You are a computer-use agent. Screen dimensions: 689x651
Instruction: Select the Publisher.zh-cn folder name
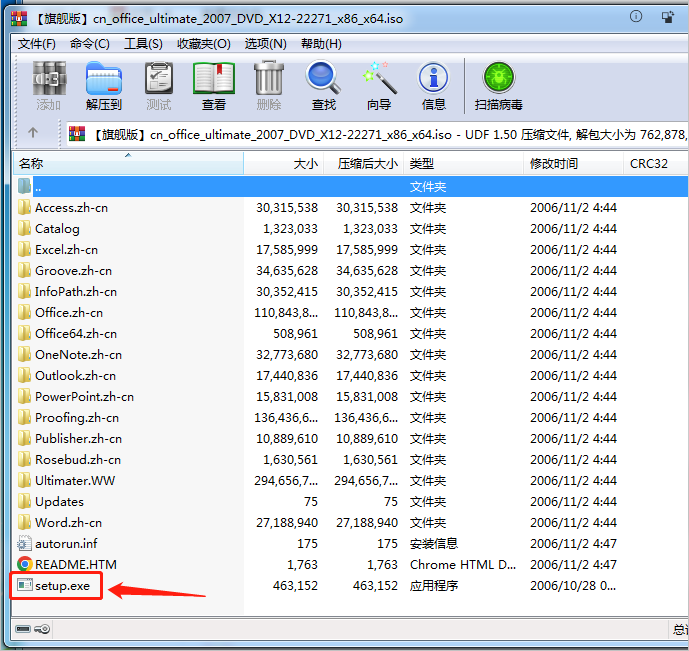click(x=79, y=438)
